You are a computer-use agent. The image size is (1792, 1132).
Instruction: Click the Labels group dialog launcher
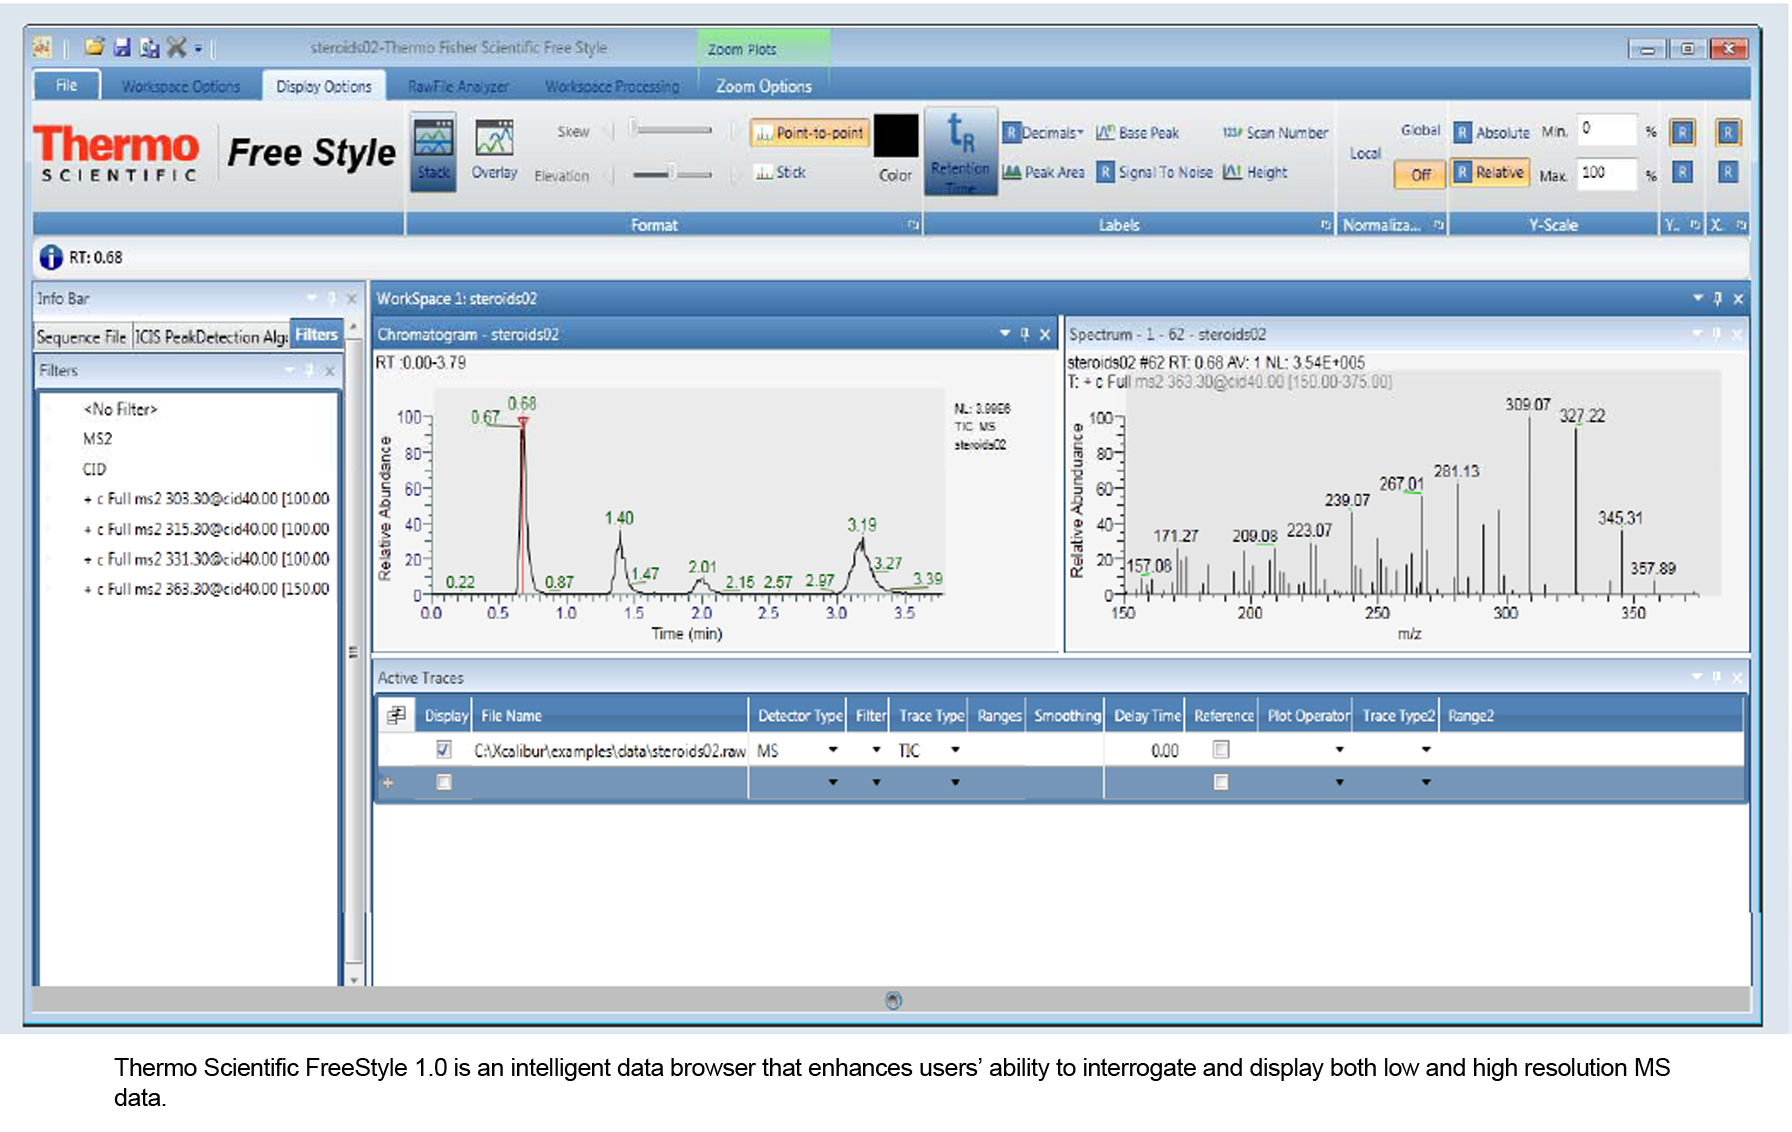coord(1325,225)
